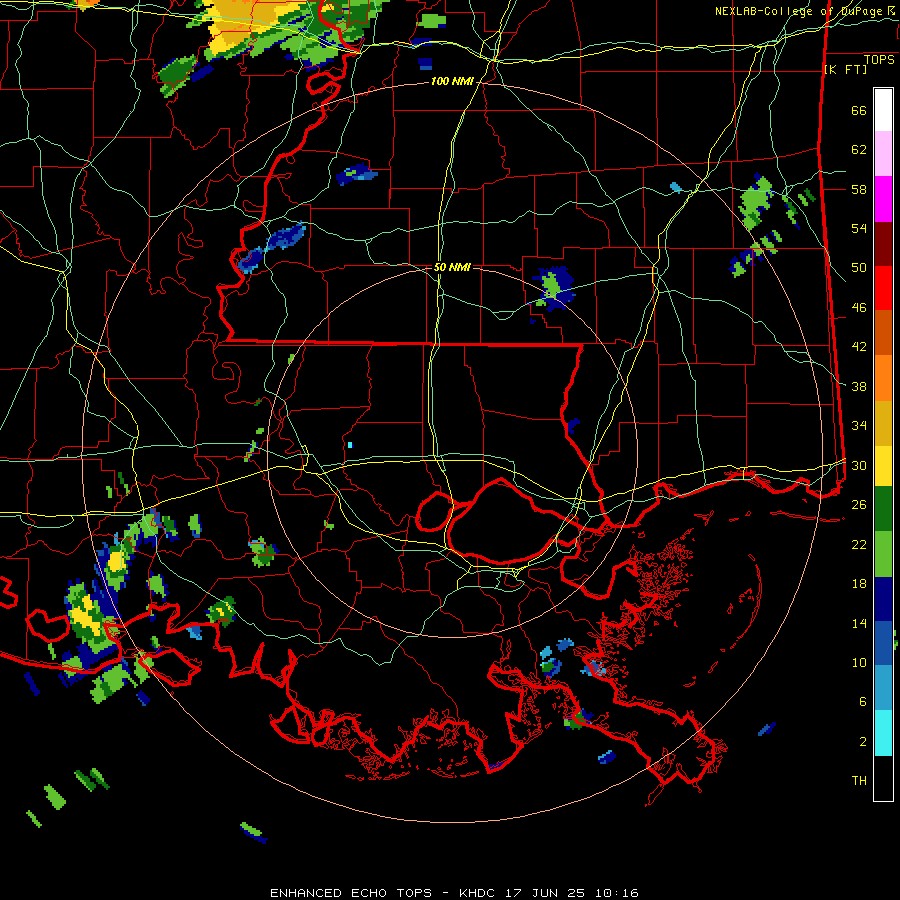Pick the cyan legend band

[883, 733]
